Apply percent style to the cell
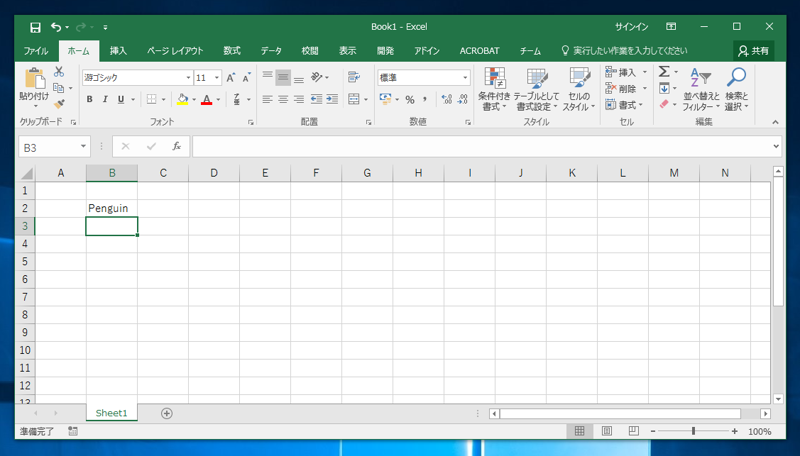 410,99
